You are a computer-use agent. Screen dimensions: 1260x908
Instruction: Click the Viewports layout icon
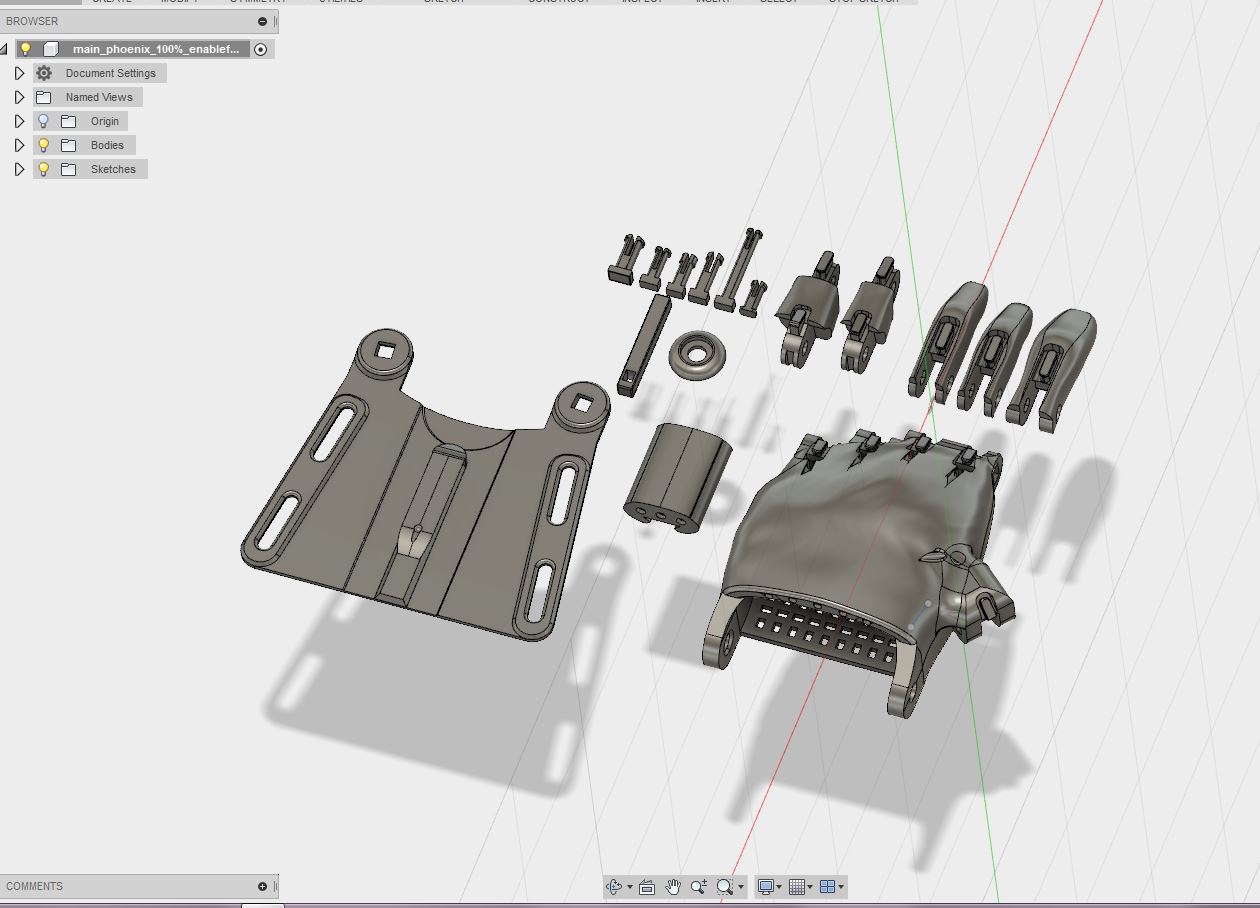pyautogui.click(x=828, y=886)
